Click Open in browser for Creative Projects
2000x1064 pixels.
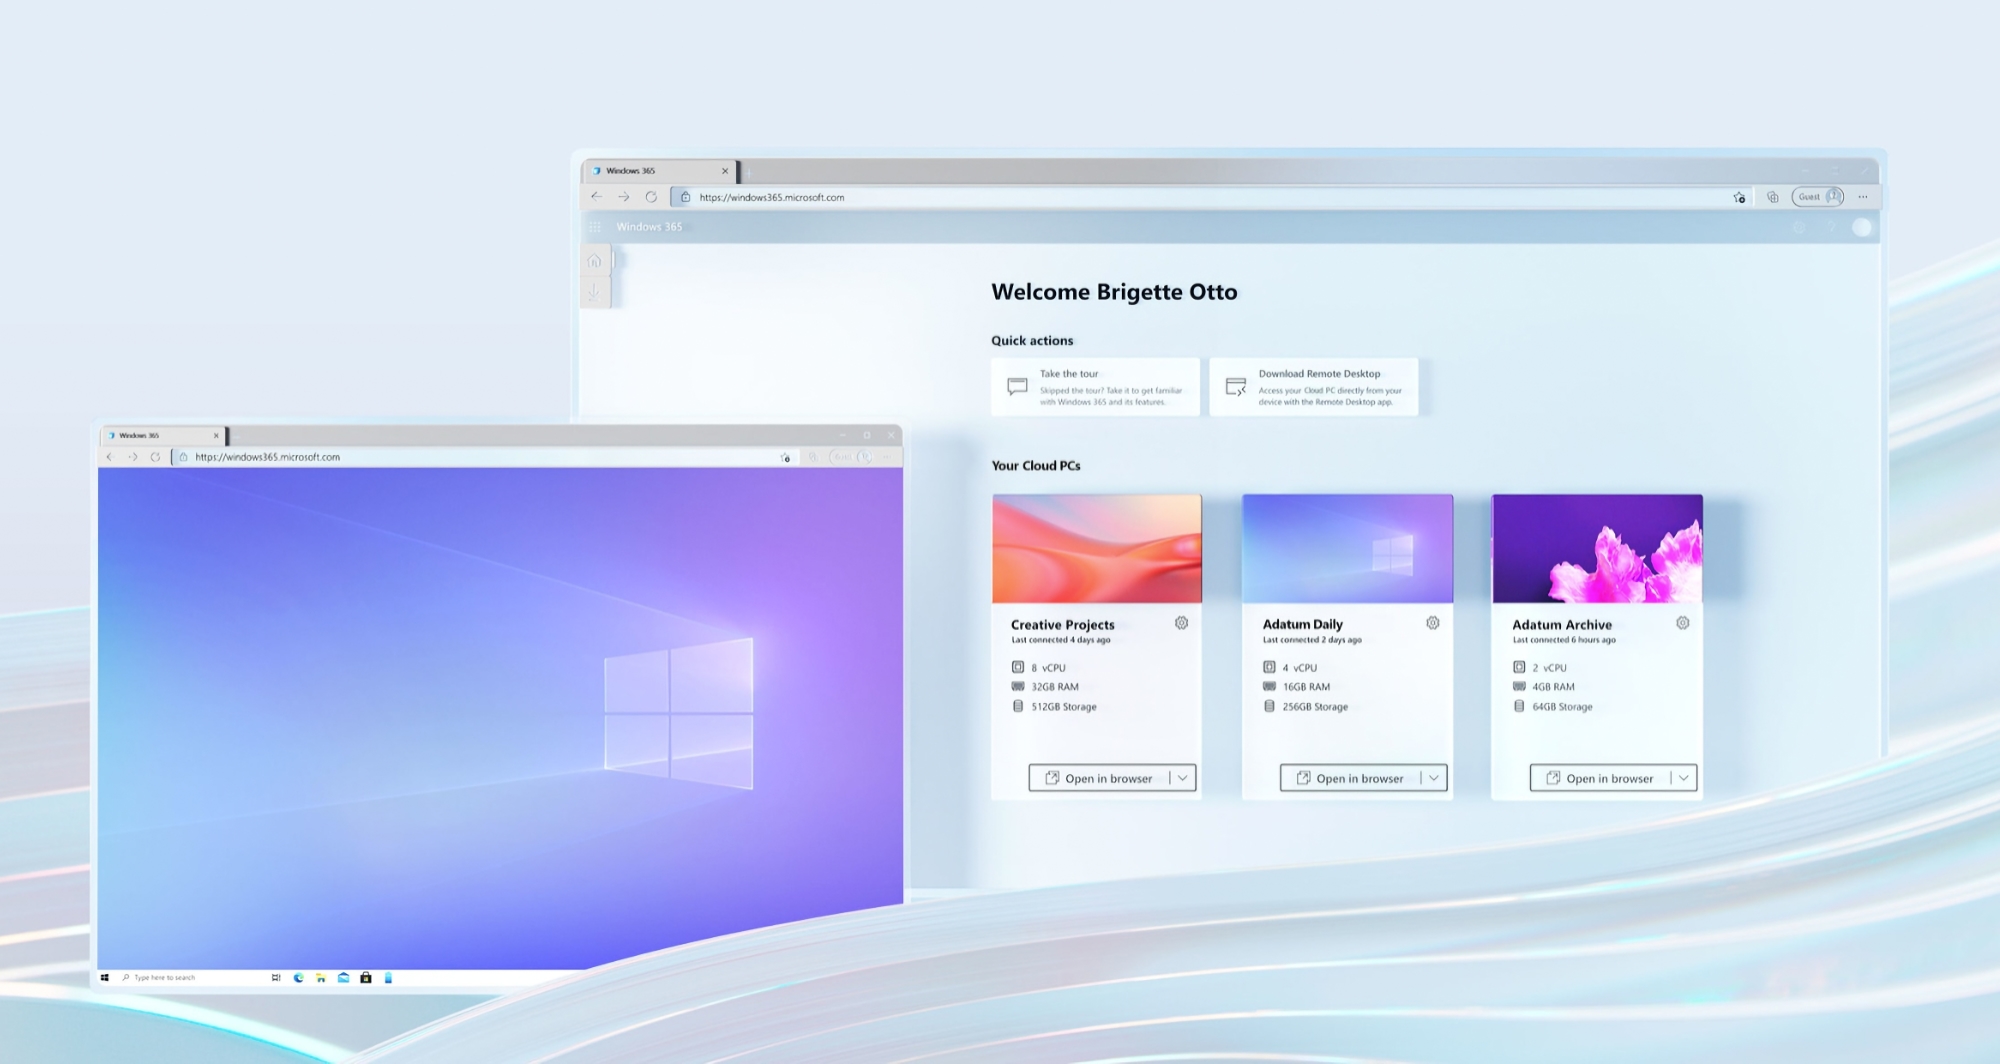tap(1099, 778)
